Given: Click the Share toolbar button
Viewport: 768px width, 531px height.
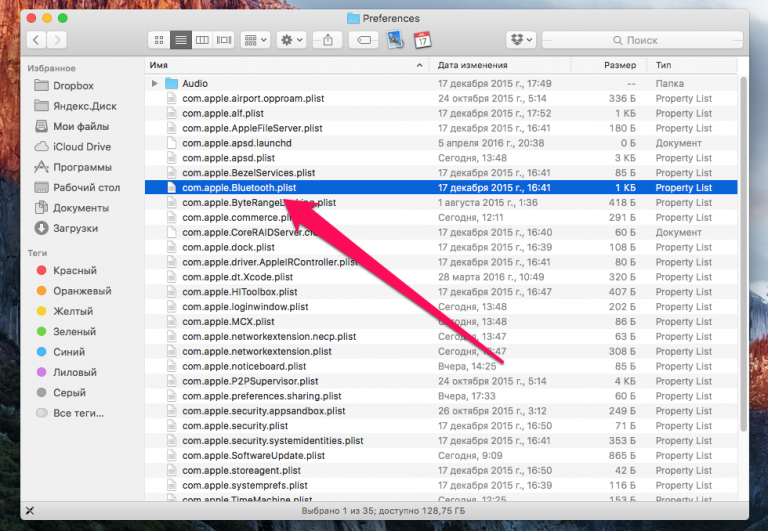Looking at the screenshot, I should pyautogui.click(x=328, y=40).
